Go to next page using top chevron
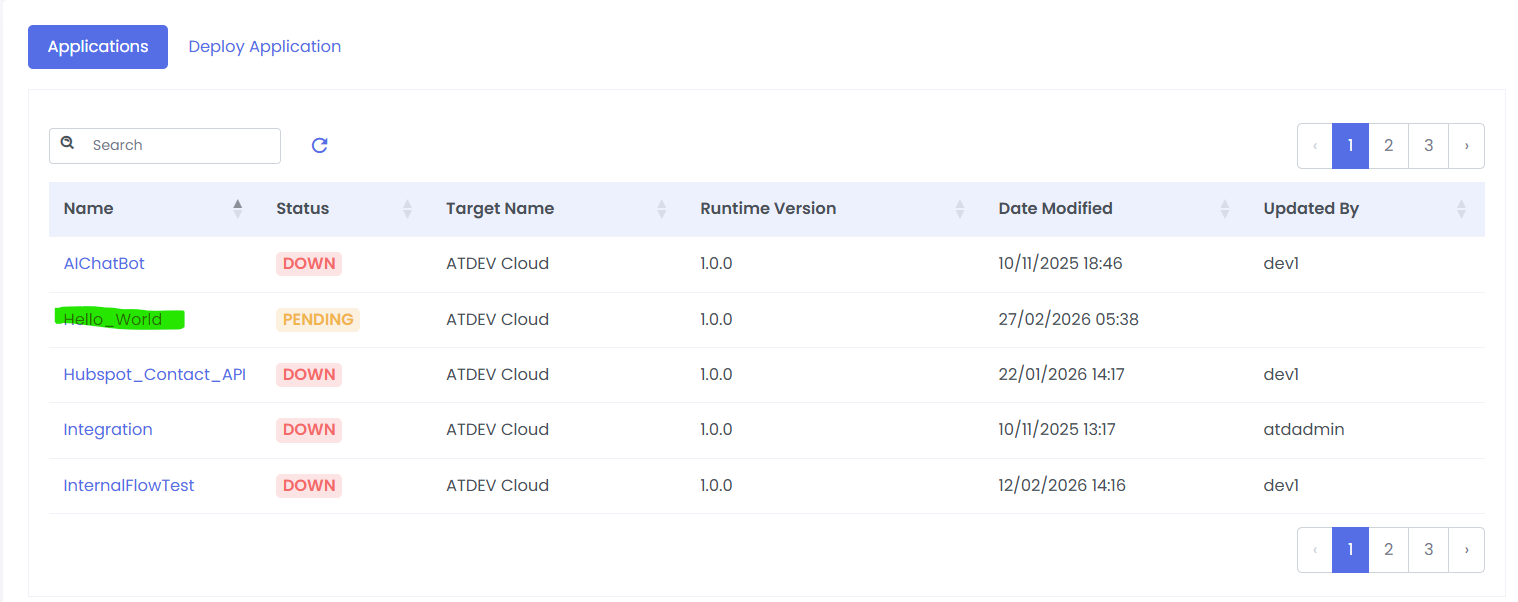This screenshot has height=602, width=1518. [x=1466, y=146]
